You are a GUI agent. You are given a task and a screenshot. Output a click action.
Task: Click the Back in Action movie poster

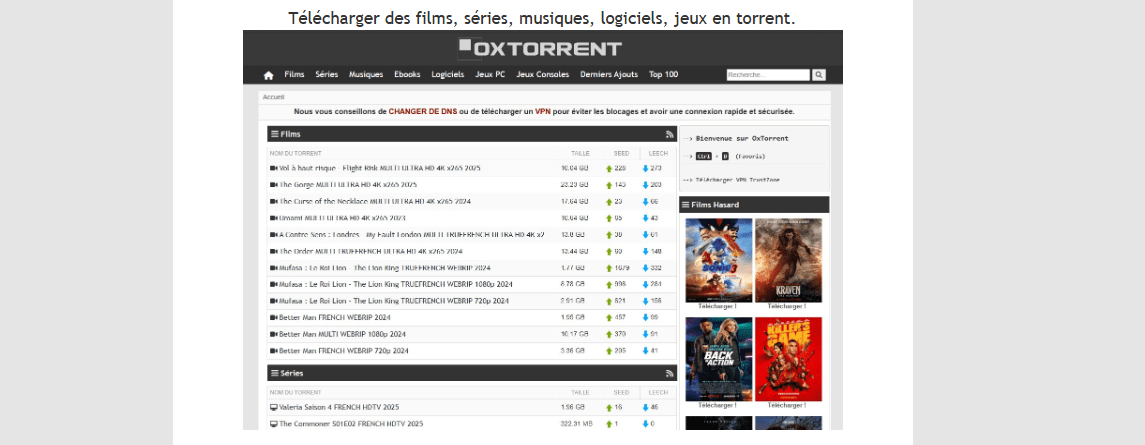pyautogui.click(x=719, y=359)
